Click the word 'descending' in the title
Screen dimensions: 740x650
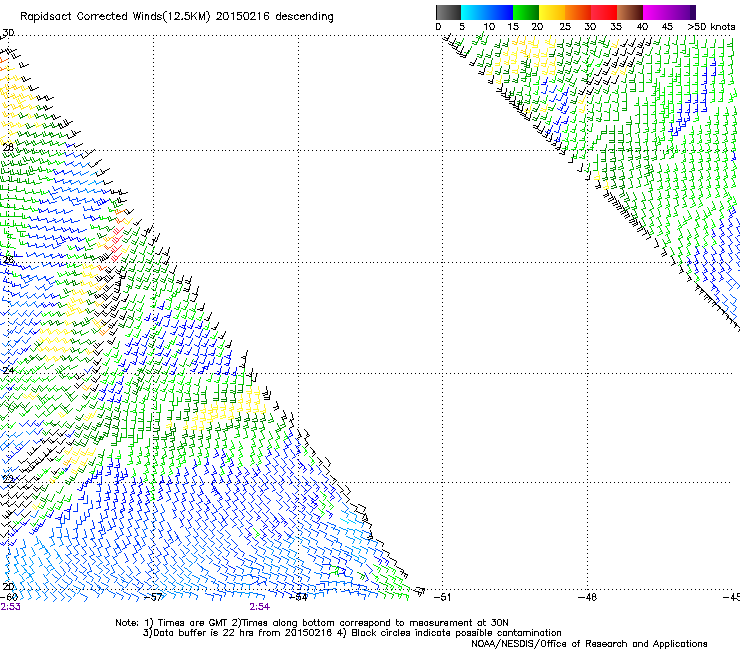(x=304, y=17)
